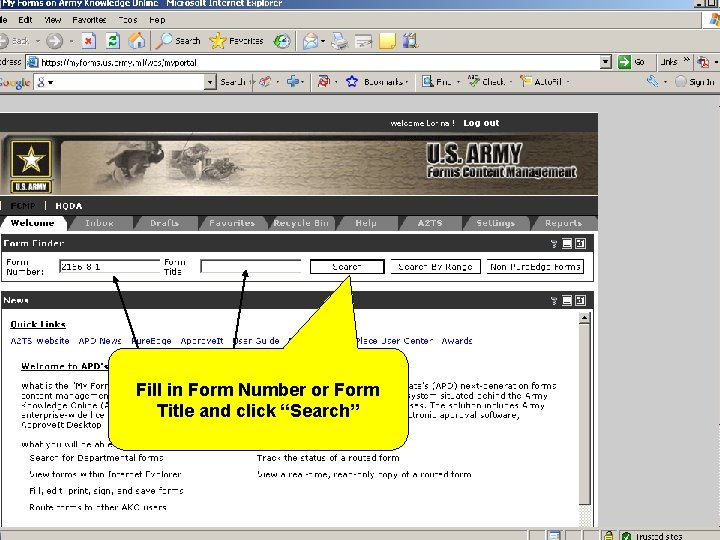Expand the Bookmarks dropdown arrow
Screen dimensions: 720x540
point(407,82)
